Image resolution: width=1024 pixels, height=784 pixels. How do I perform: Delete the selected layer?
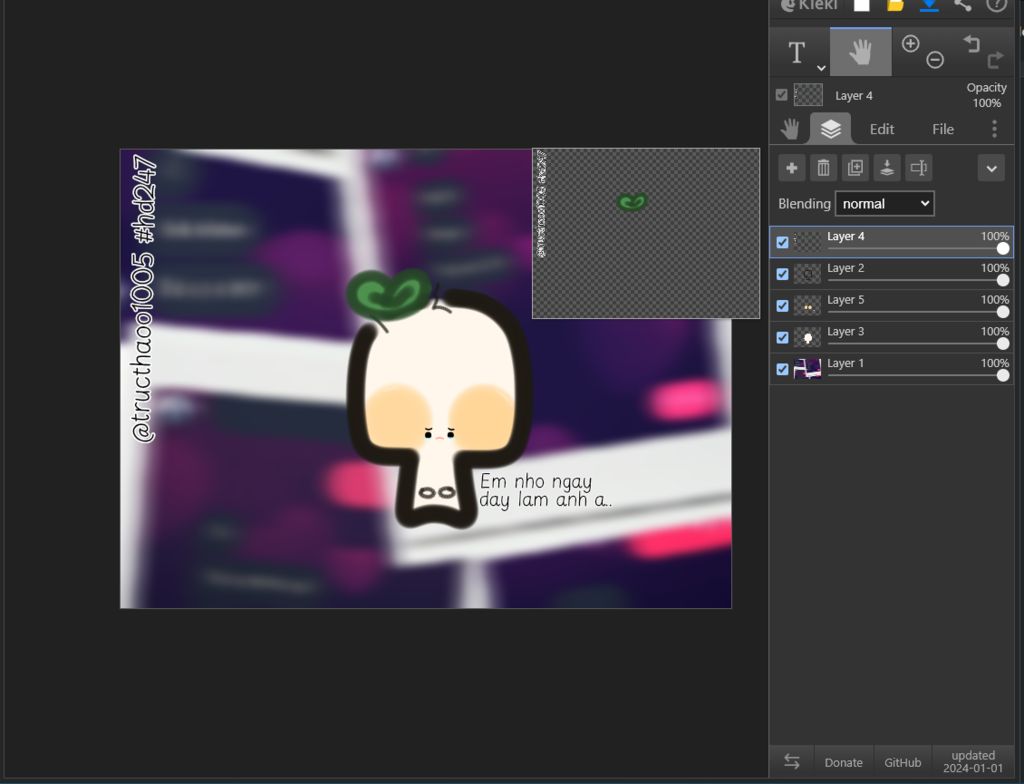click(x=824, y=168)
